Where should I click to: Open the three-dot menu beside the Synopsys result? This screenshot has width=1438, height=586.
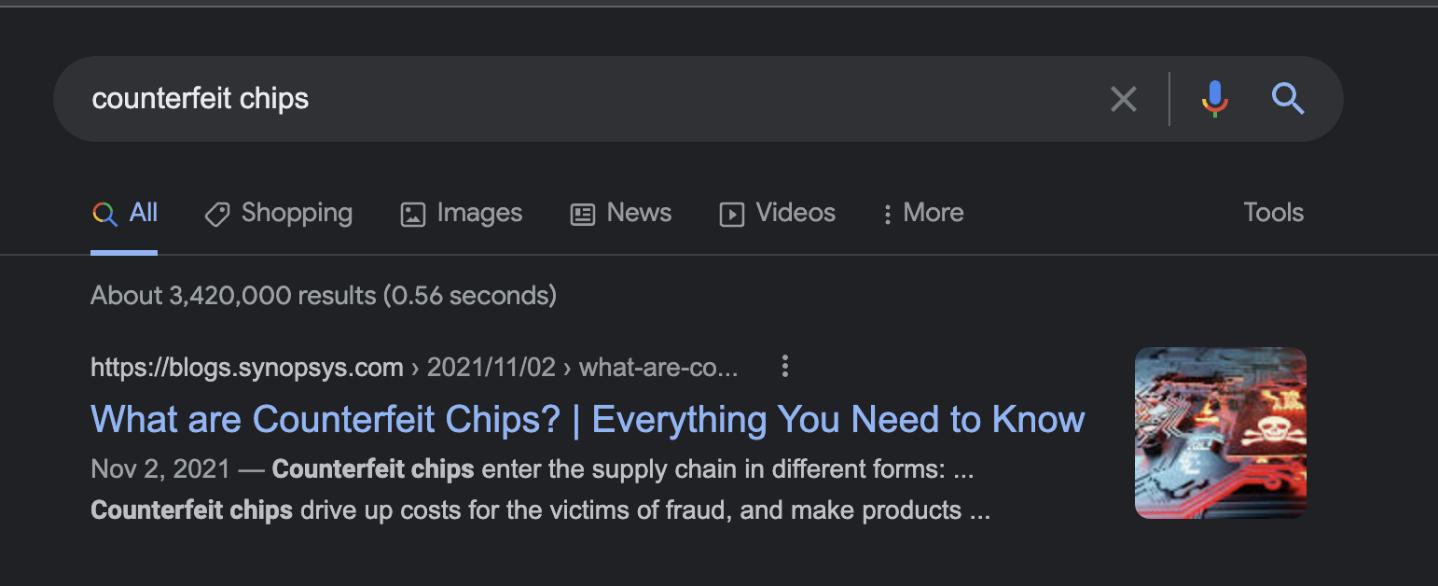pos(785,367)
